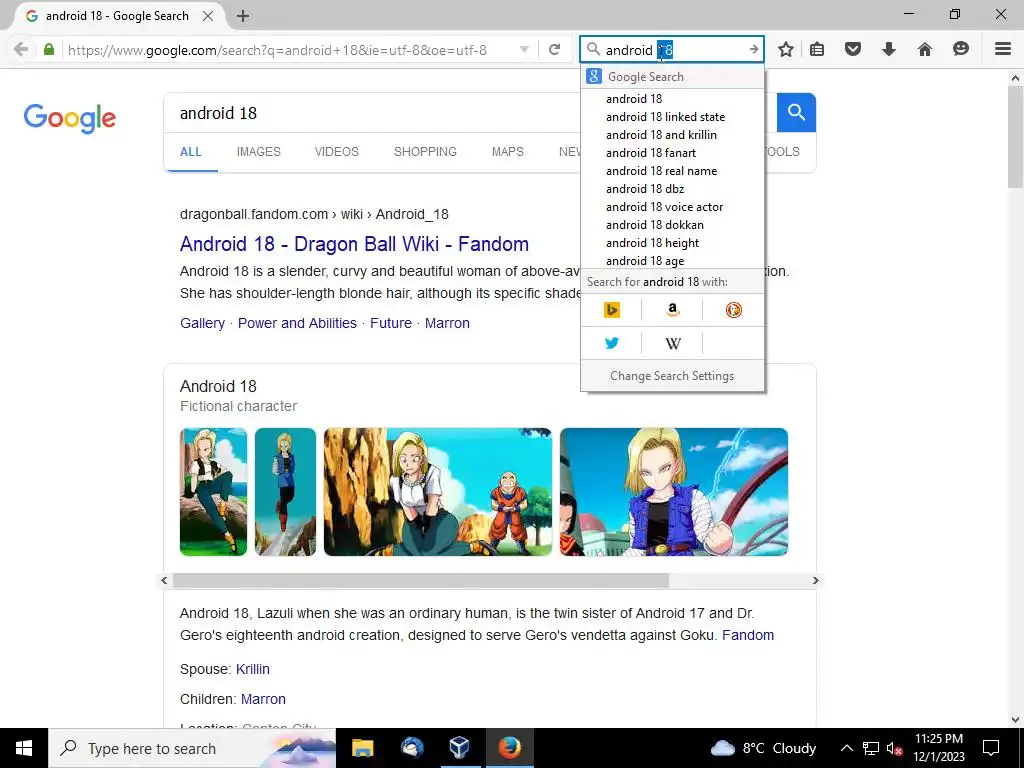Select suggestion android 18 linked state
The width and height of the screenshot is (1024, 768).
coord(672,117)
